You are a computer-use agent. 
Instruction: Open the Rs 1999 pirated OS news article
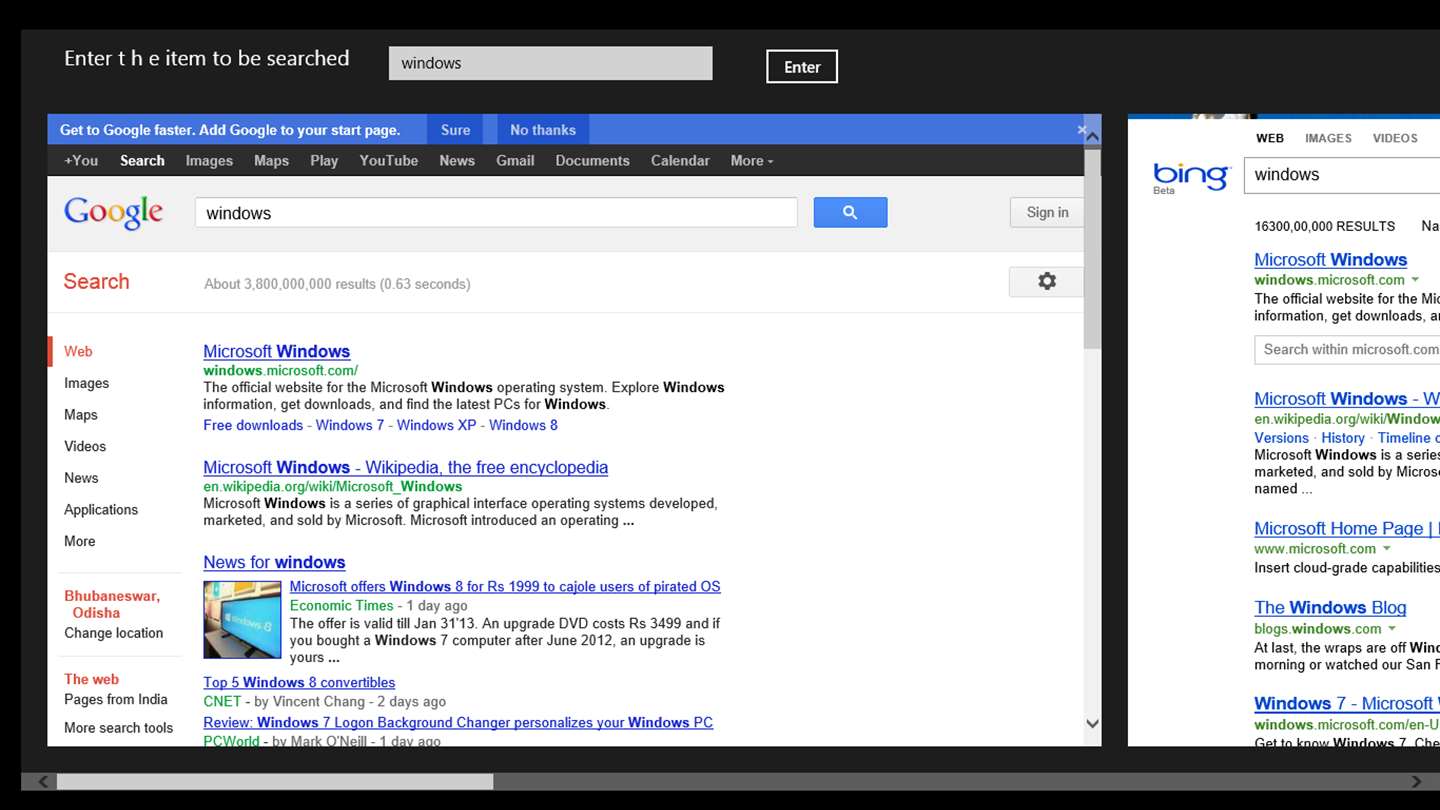click(x=505, y=587)
